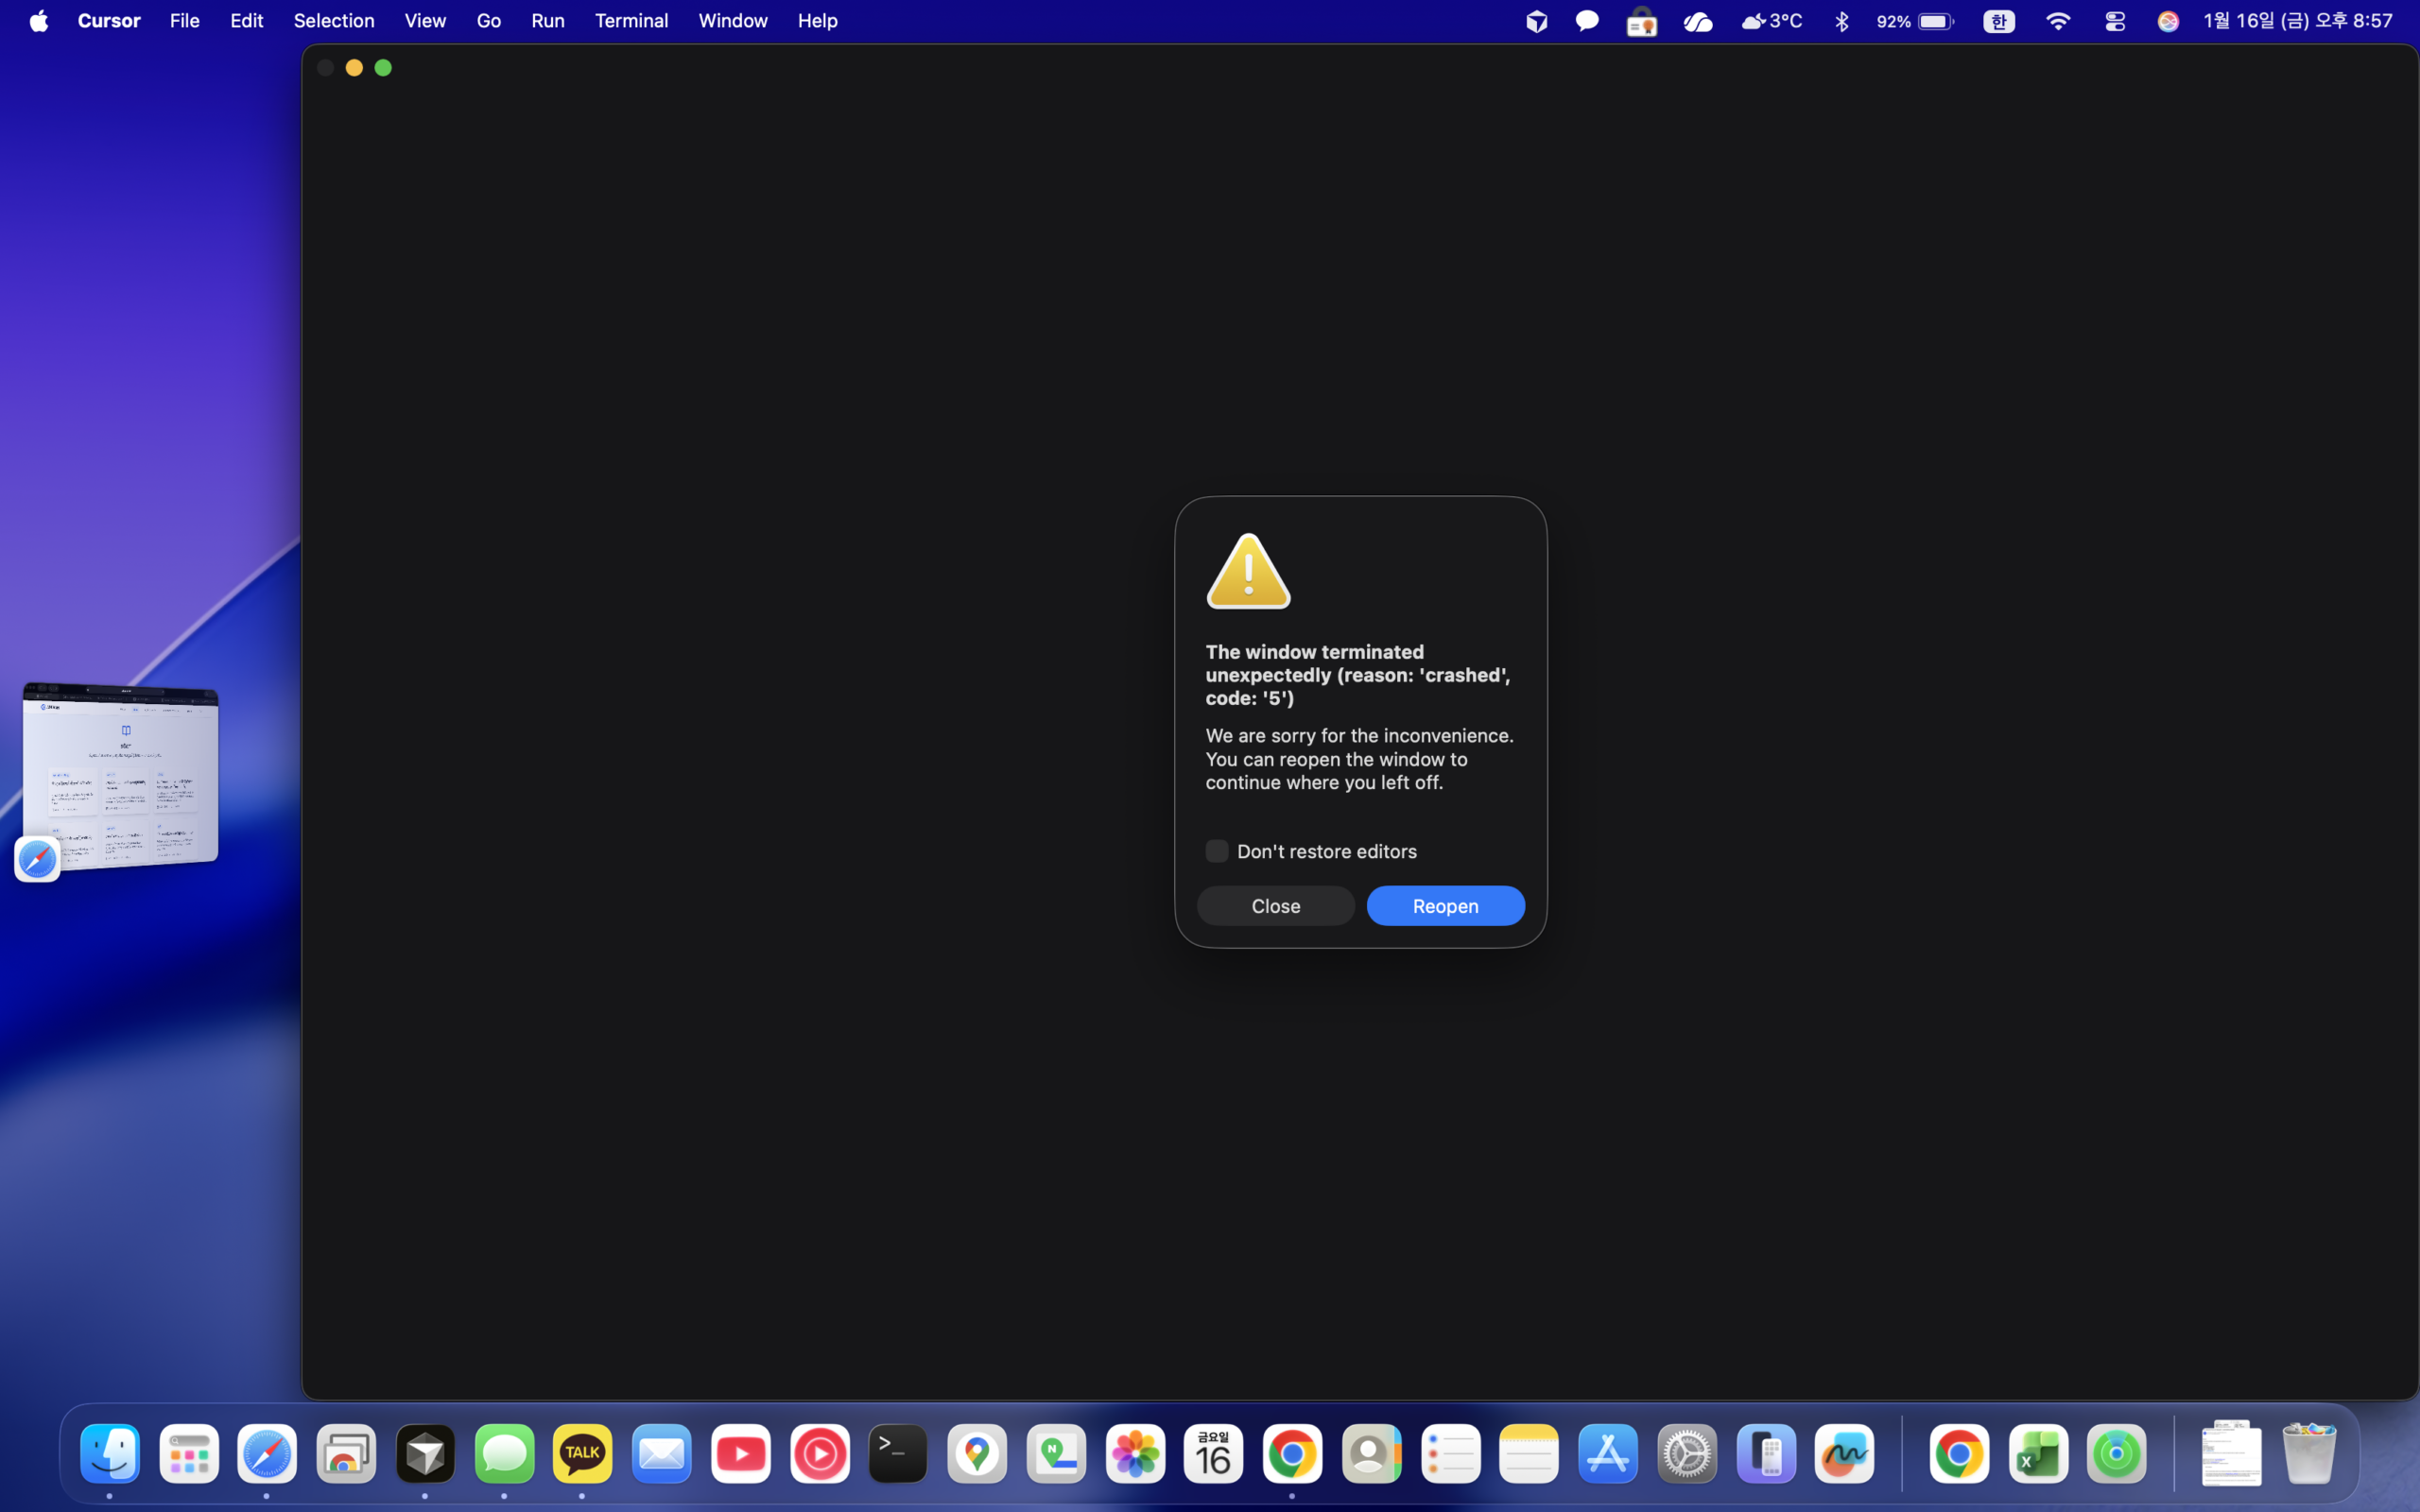Open the Cursor app icon in the Dock
Viewport: 2420px width, 1512px height.
point(425,1453)
